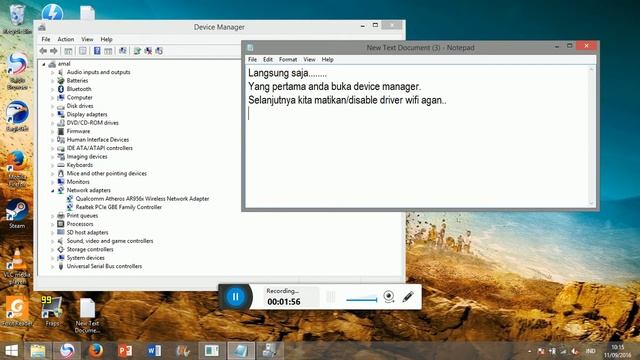Expand the Processors node

pos(53,224)
